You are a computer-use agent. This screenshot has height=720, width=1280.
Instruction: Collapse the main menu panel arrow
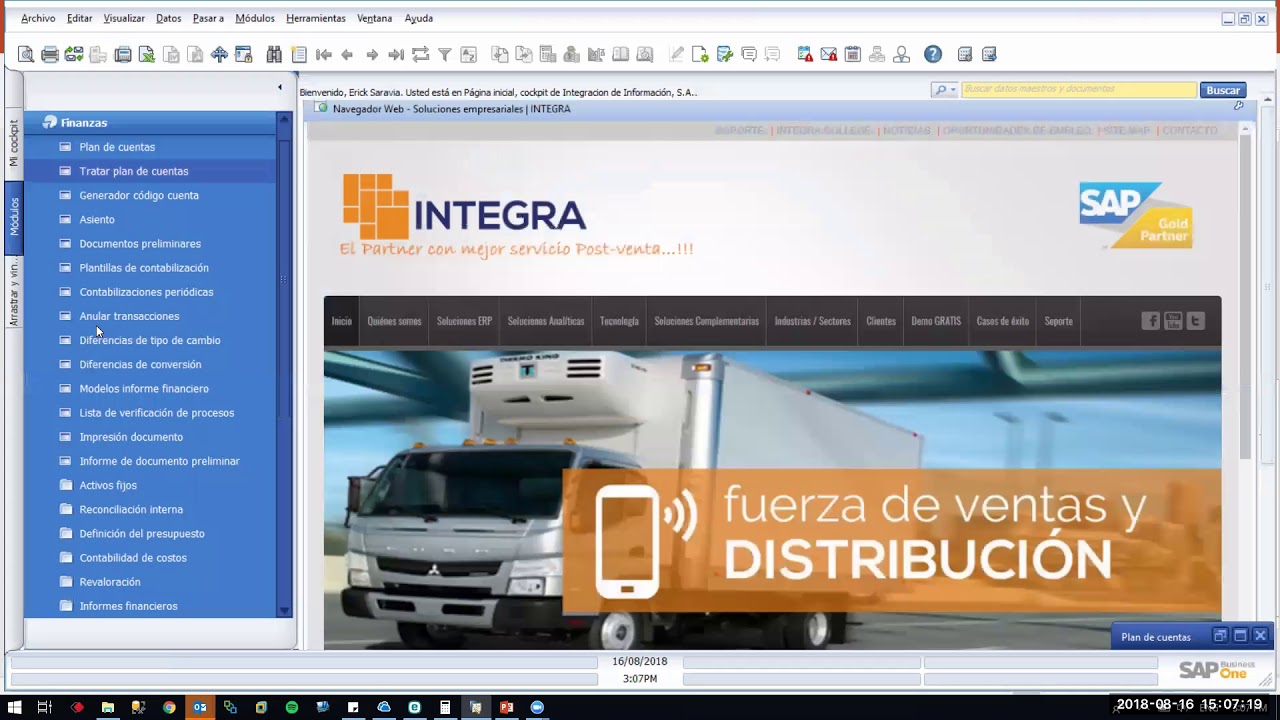[280, 87]
